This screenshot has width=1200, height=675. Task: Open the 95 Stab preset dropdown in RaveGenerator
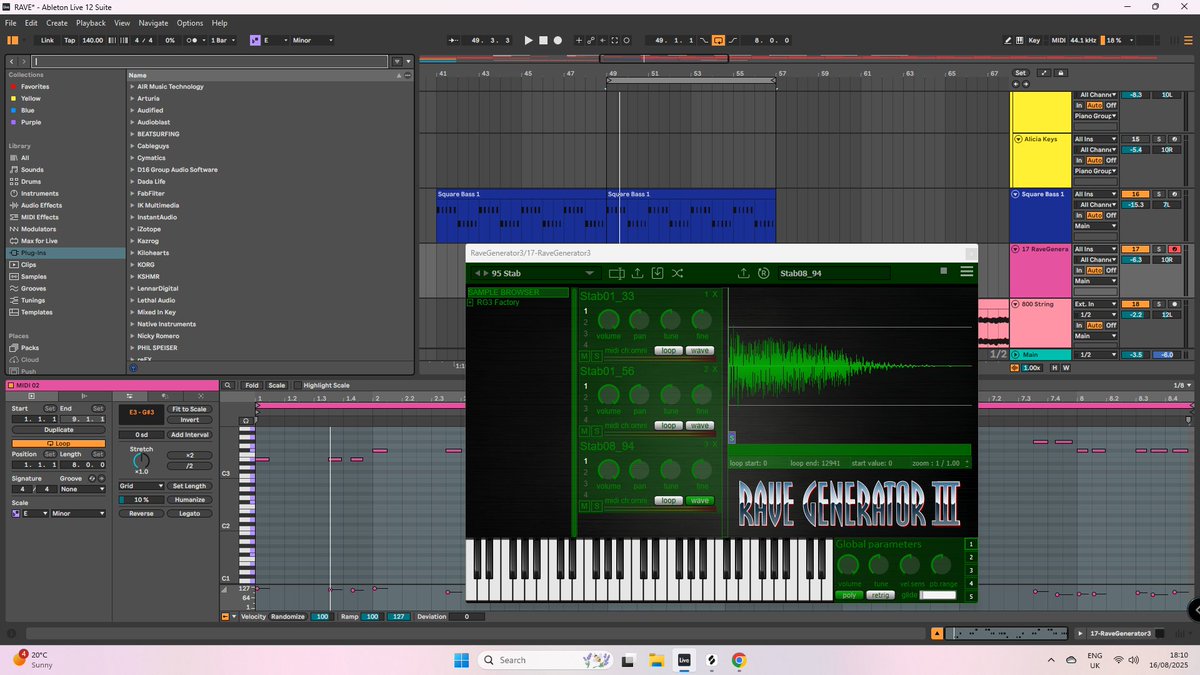[589, 273]
